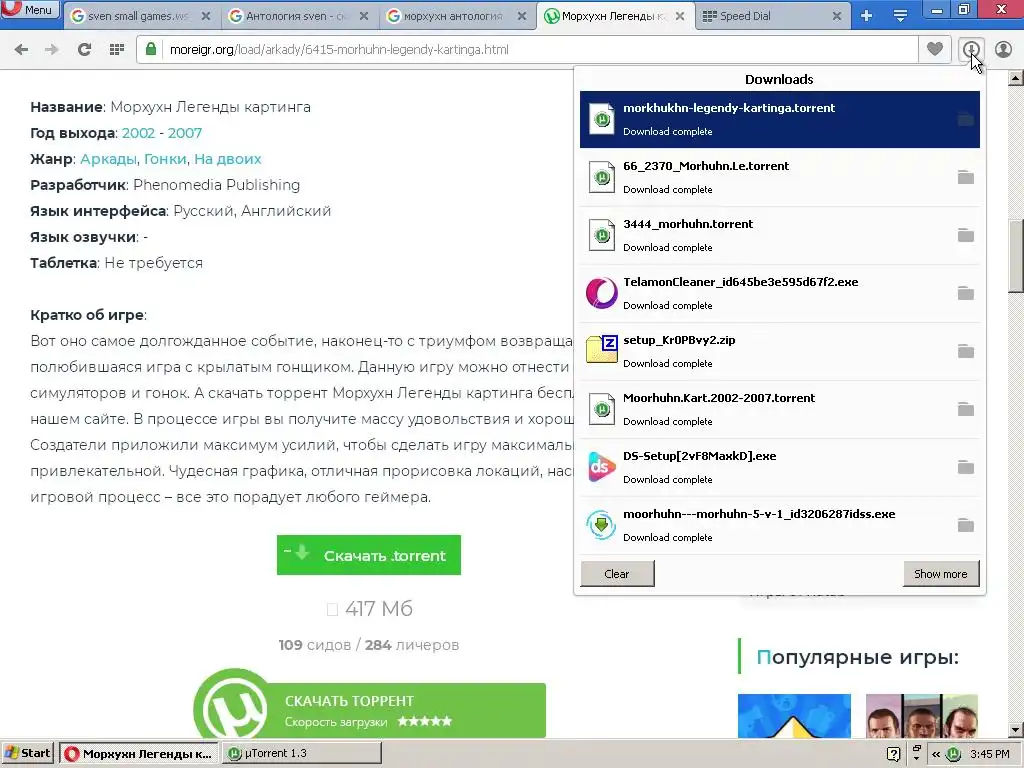Open the 2007 year link
This screenshot has width=1024, height=768.
[185, 133]
